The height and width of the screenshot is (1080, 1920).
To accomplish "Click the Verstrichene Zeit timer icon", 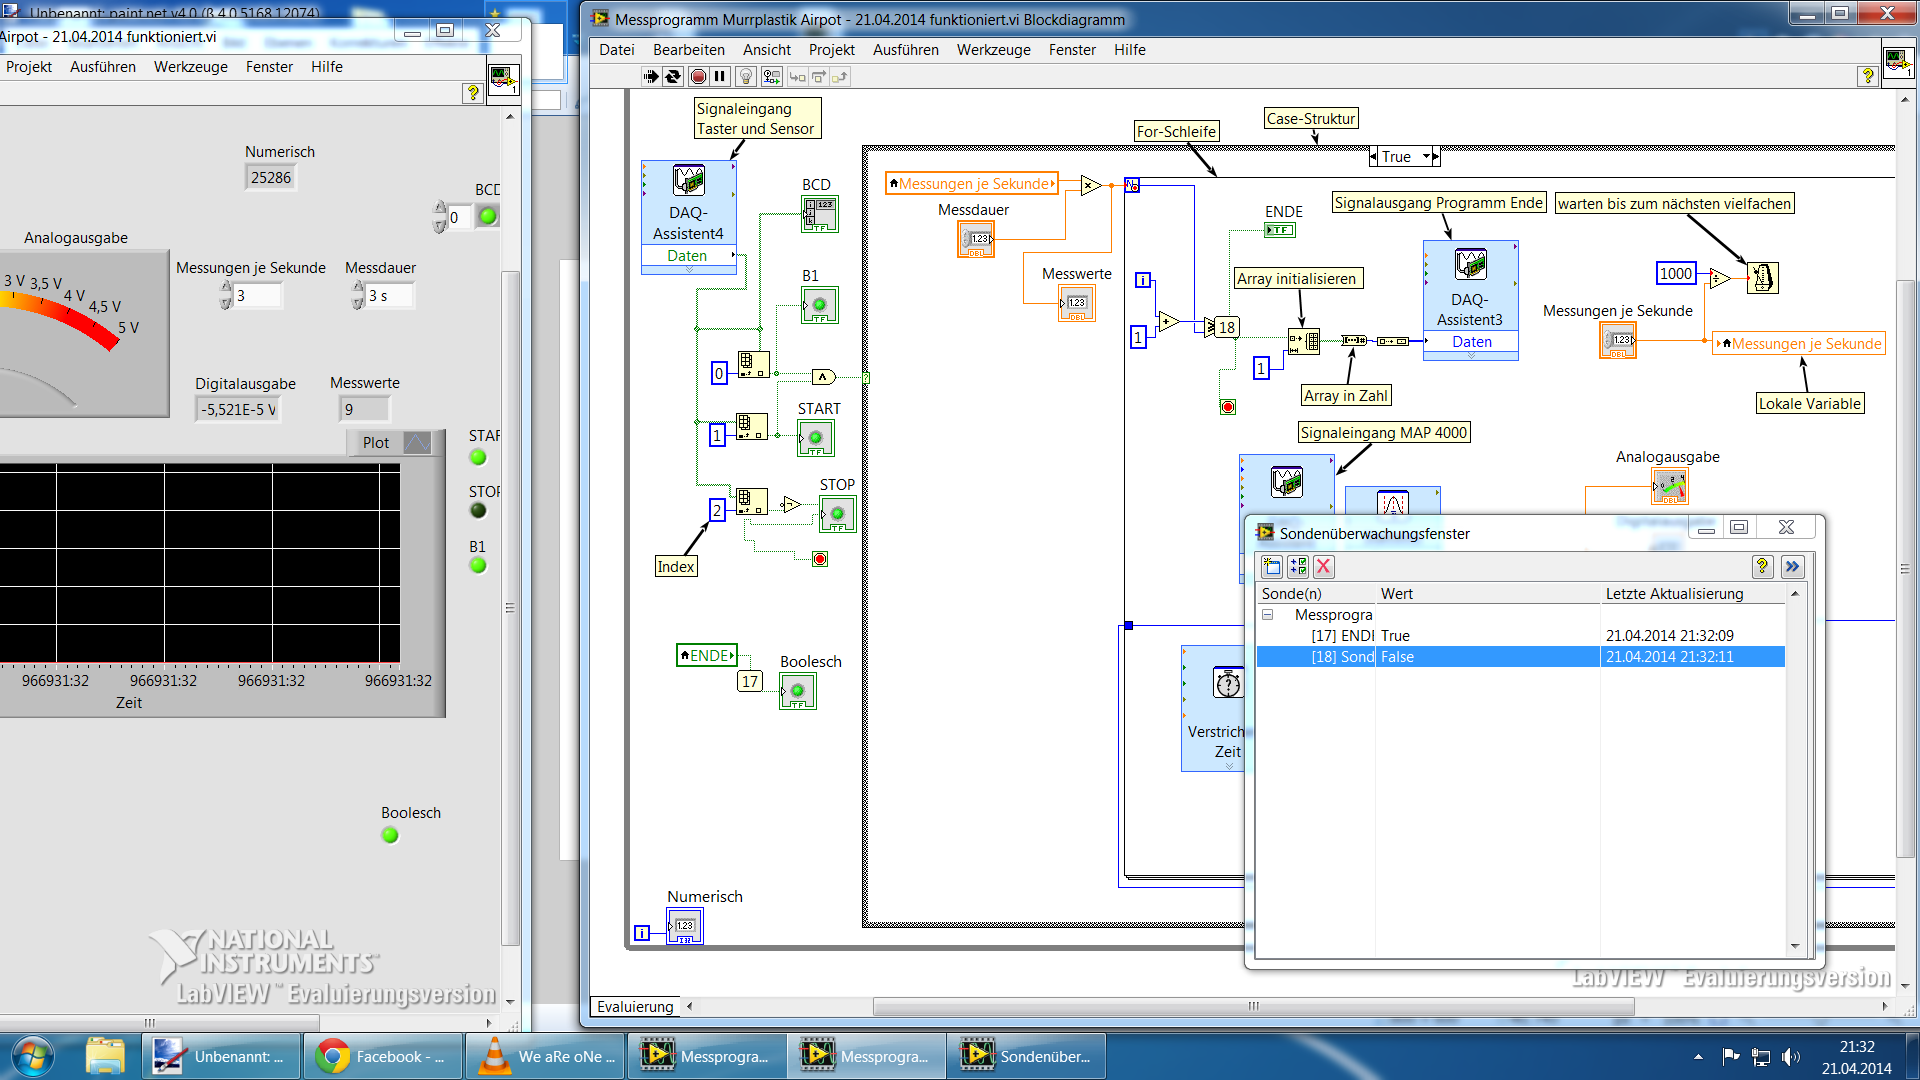I will [x=1227, y=683].
